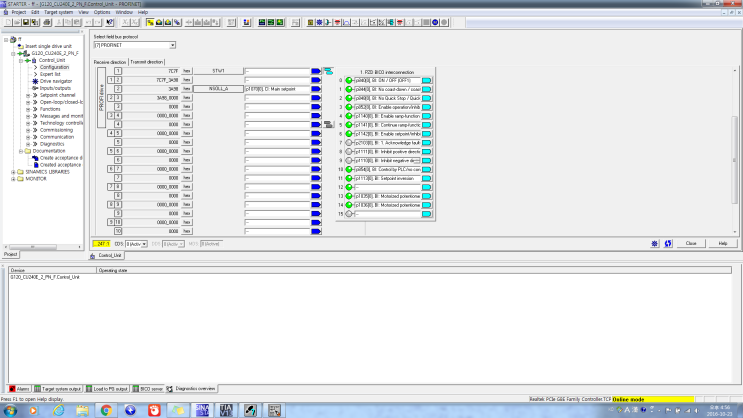Click the Close button
743x418 pixels.
[691, 244]
